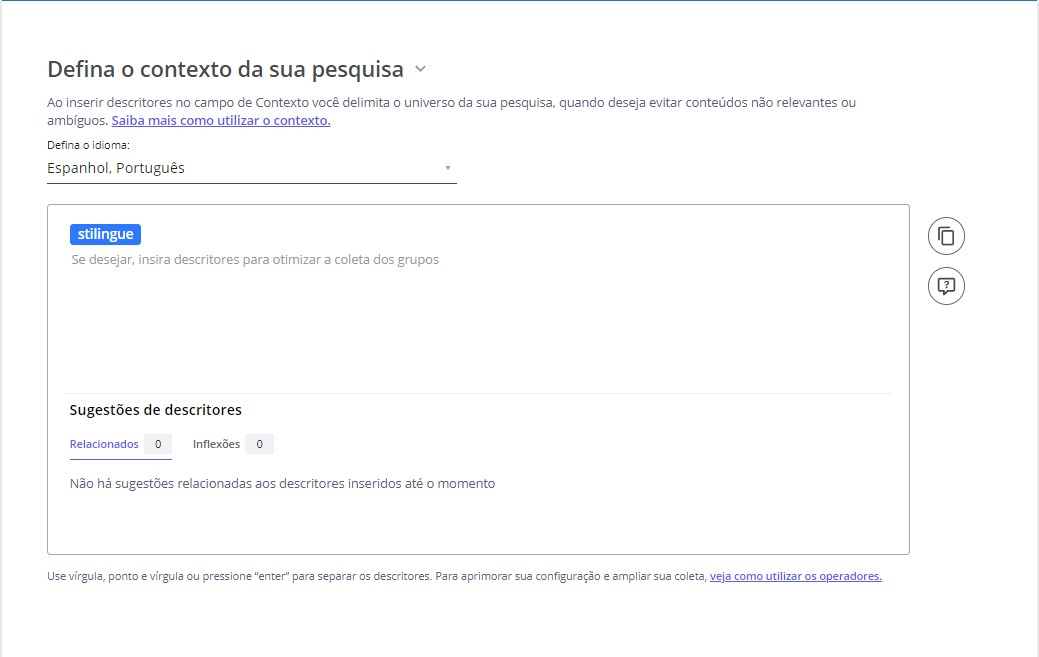The height and width of the screenshot is (657, 1039).
Task: Follow the 'veja como utilizar os operadores' link
Action: pos(795,577)
